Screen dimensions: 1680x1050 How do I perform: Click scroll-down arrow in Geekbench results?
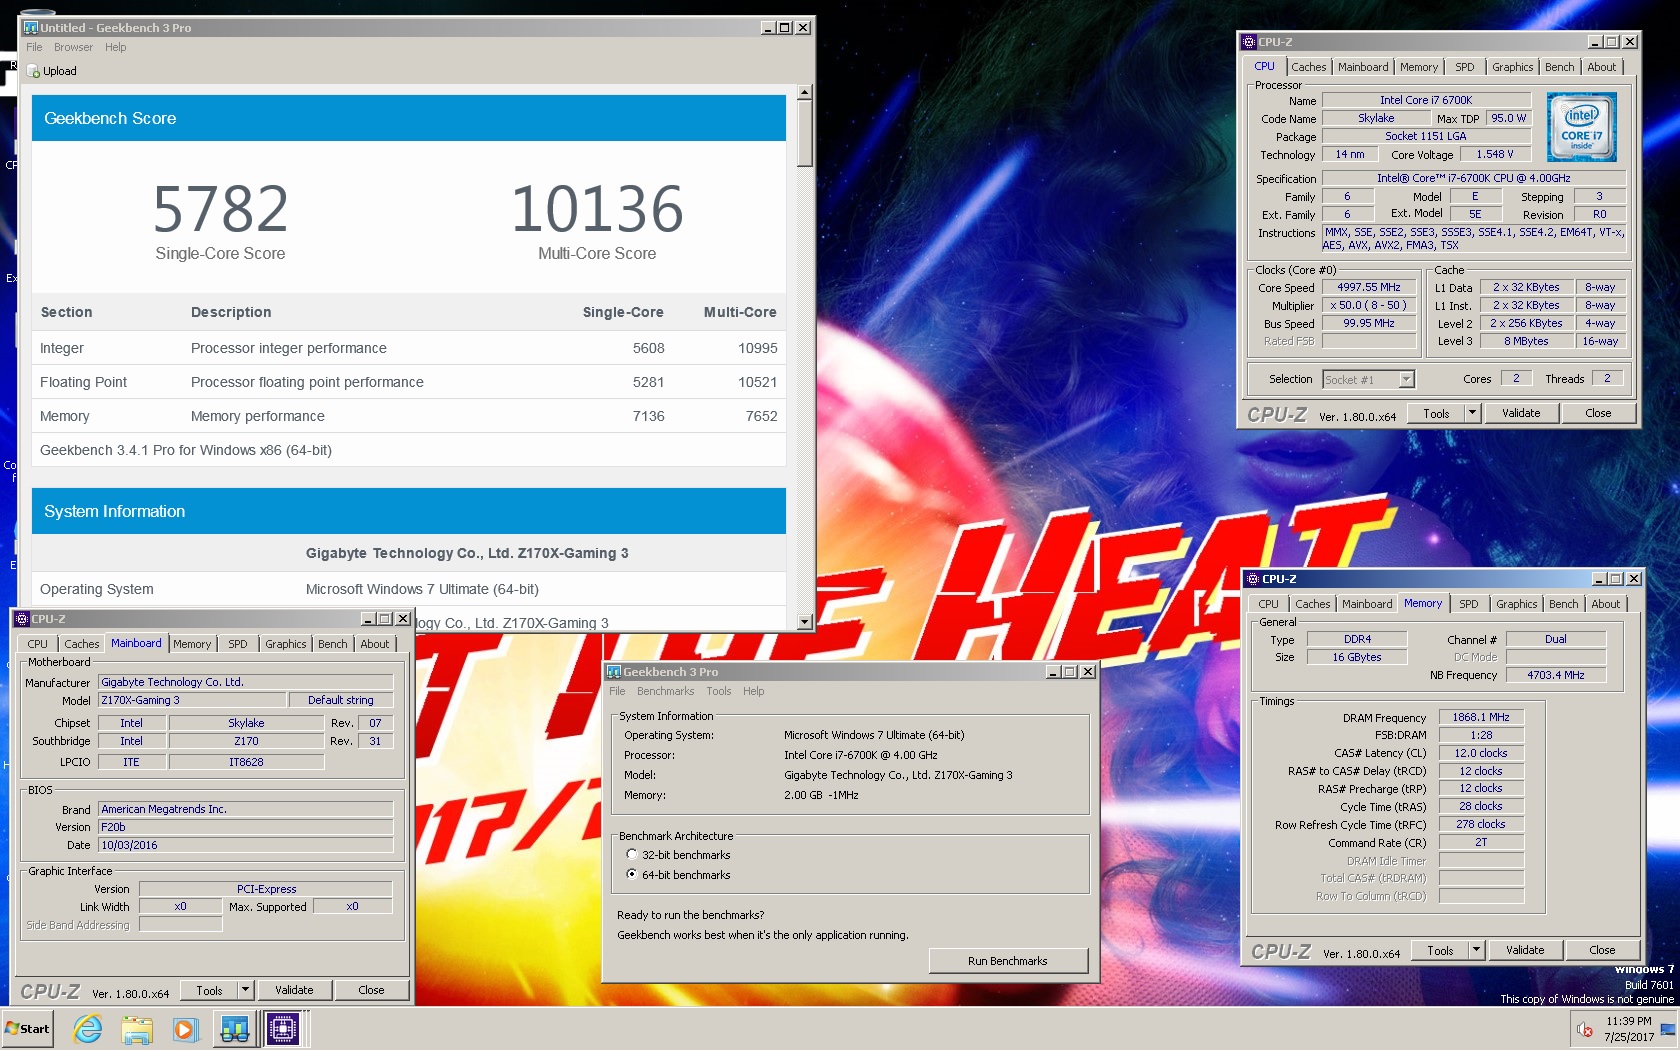click(x=805, y=622)
